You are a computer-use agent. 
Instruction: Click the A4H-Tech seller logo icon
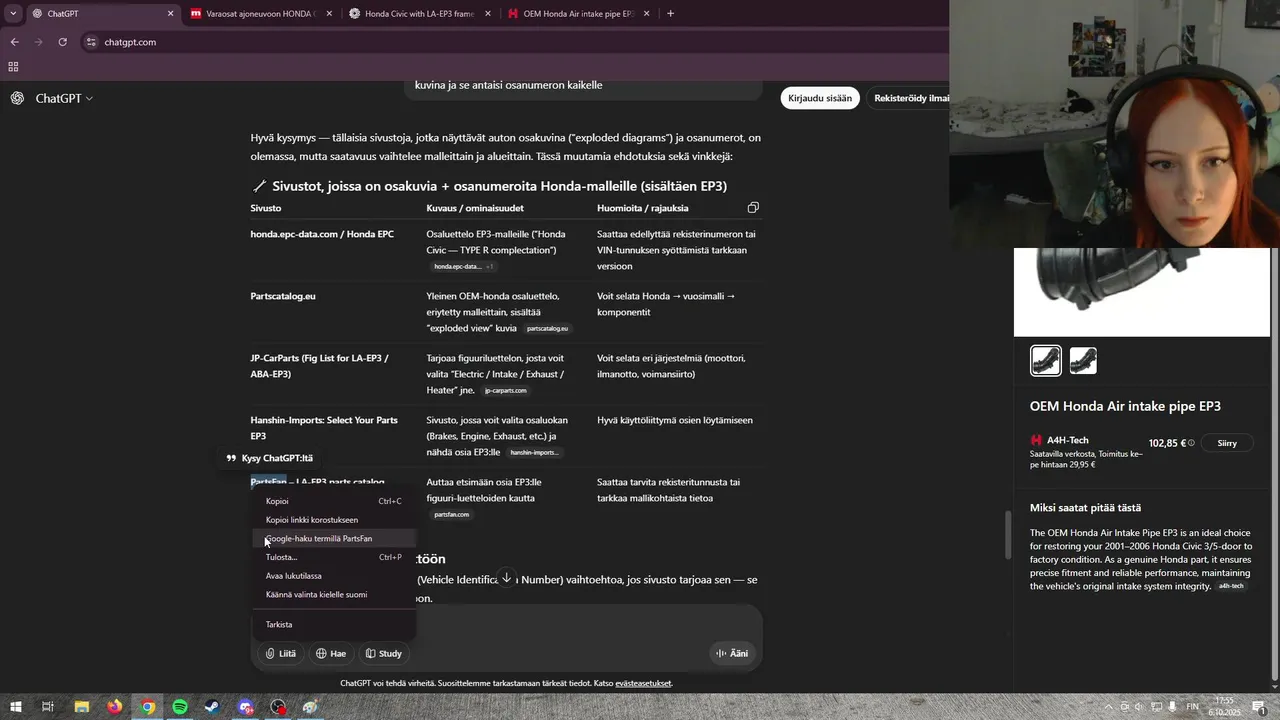point(1036,440)
